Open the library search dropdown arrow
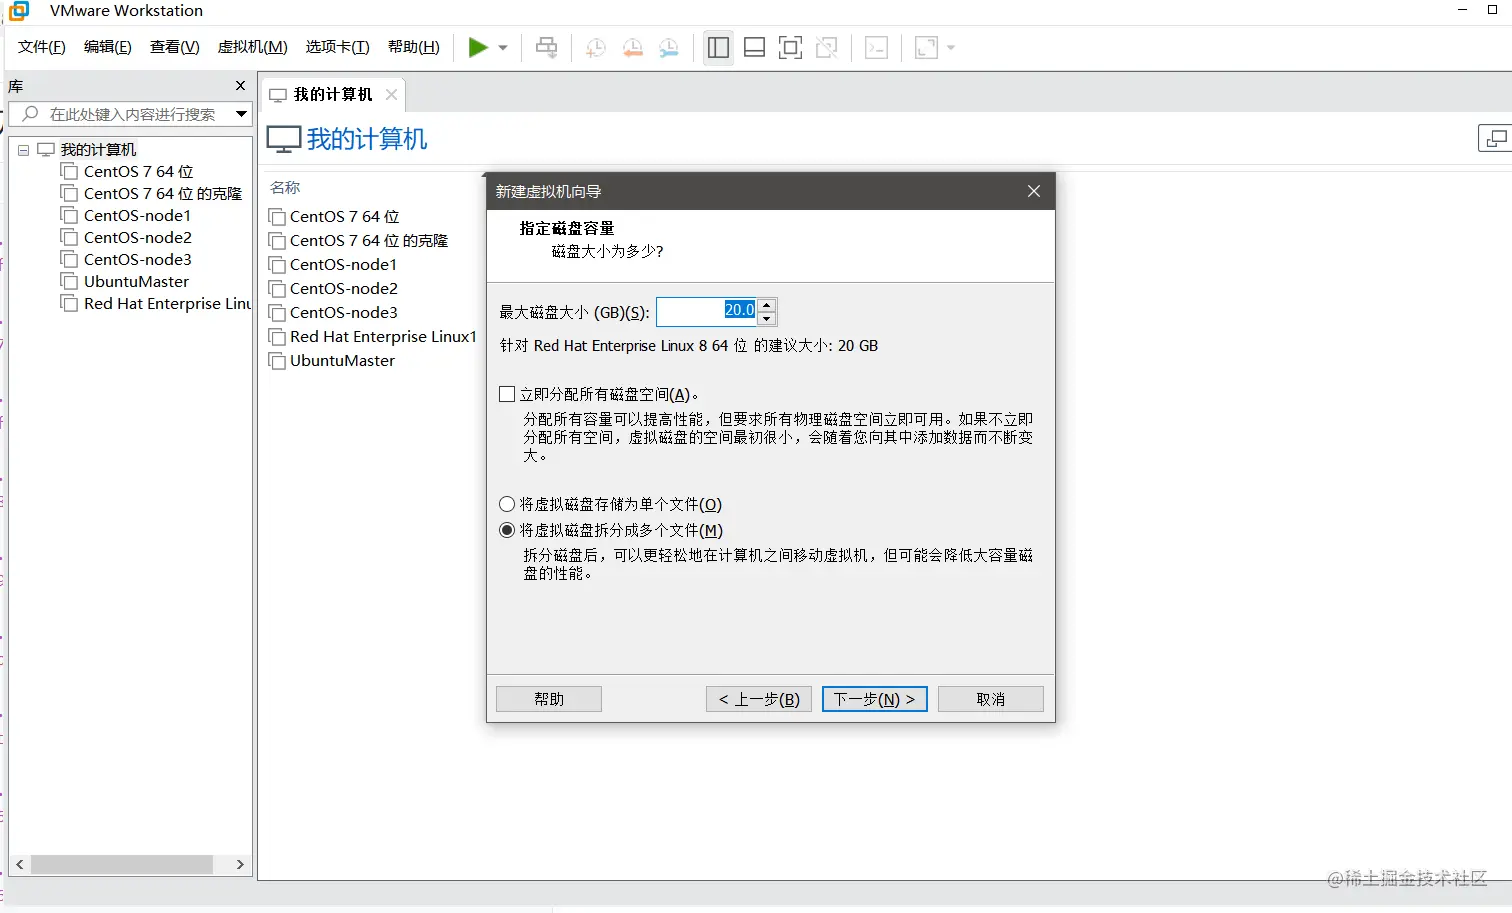The width and height of the screenshot is (1512, 913). (241, 114)
